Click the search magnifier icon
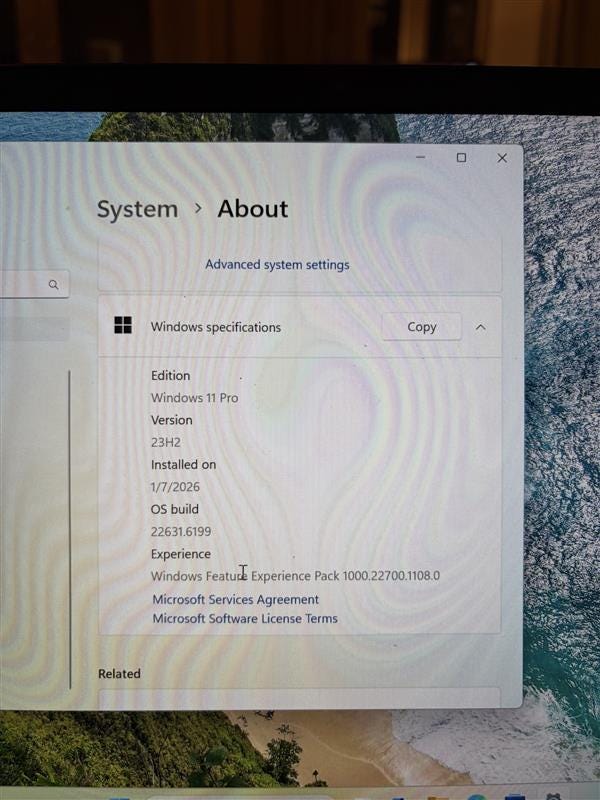600x800 pixels. click(53, 285)
